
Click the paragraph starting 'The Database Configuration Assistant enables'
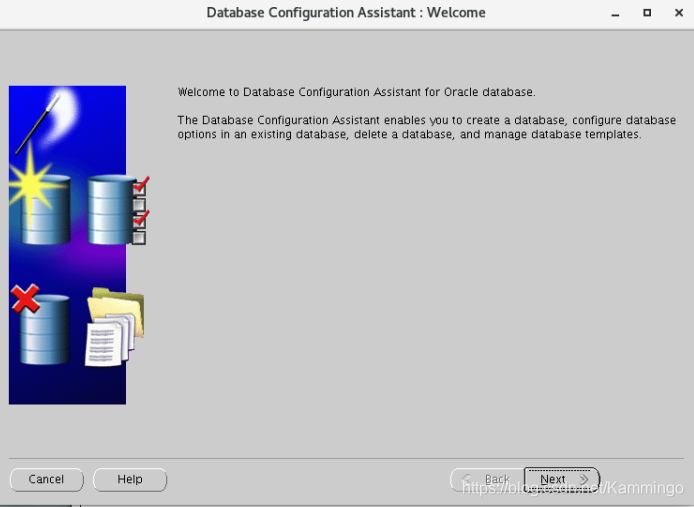coord(427,127)
